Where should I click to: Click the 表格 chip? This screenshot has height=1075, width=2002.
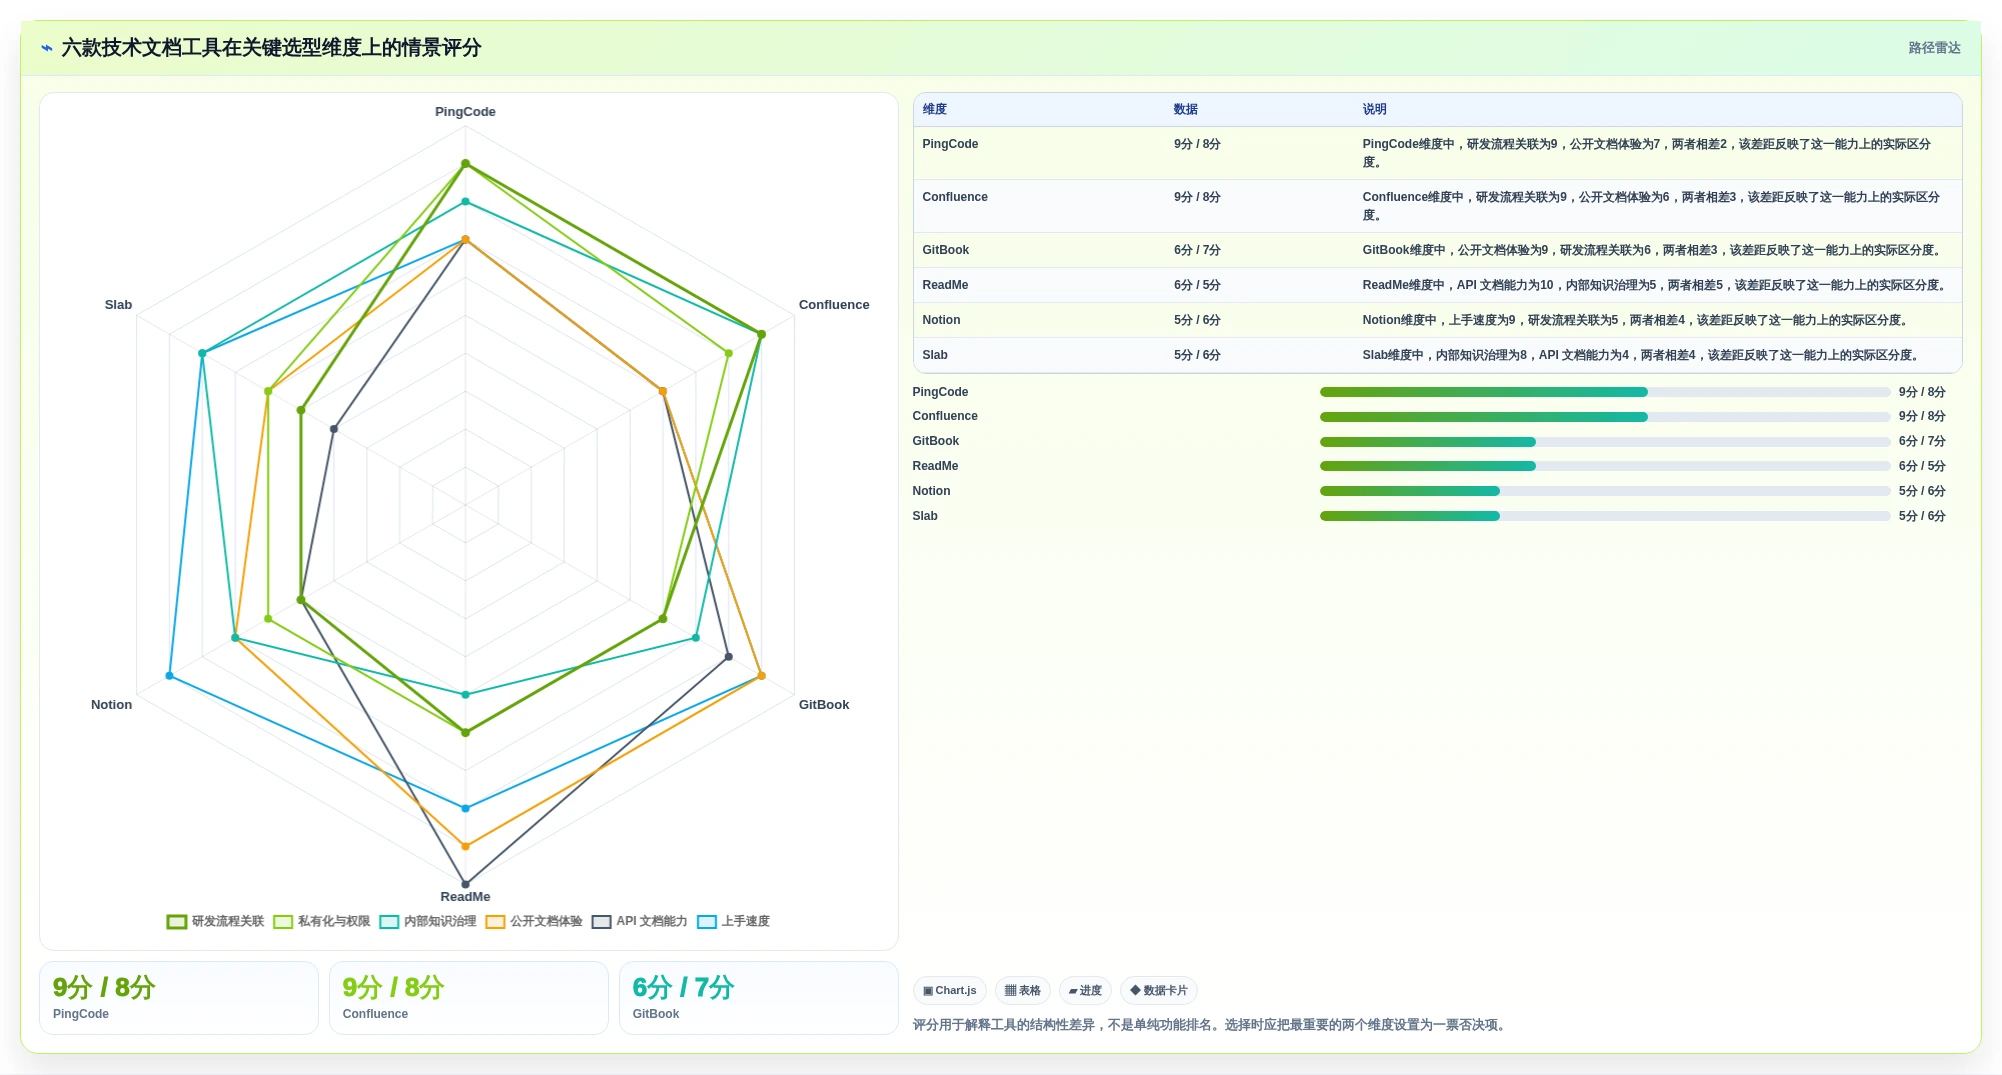[1023, 991]
